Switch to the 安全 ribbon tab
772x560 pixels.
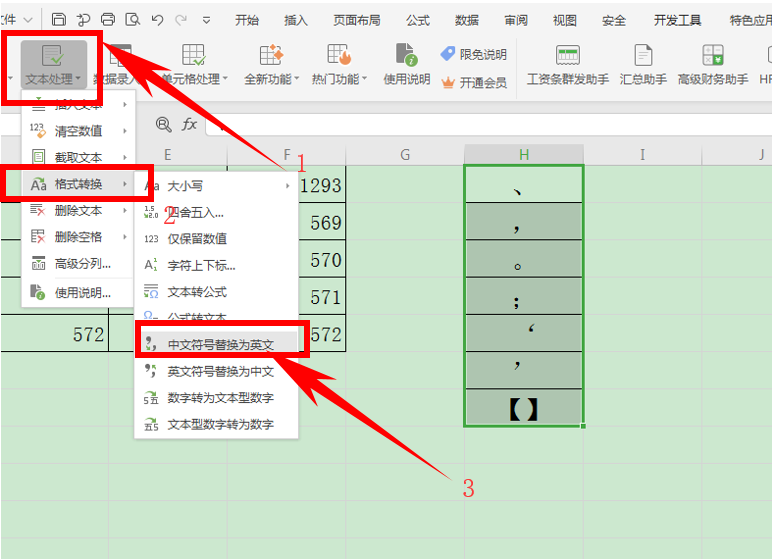pyautogui.click(x=614, y=20)
